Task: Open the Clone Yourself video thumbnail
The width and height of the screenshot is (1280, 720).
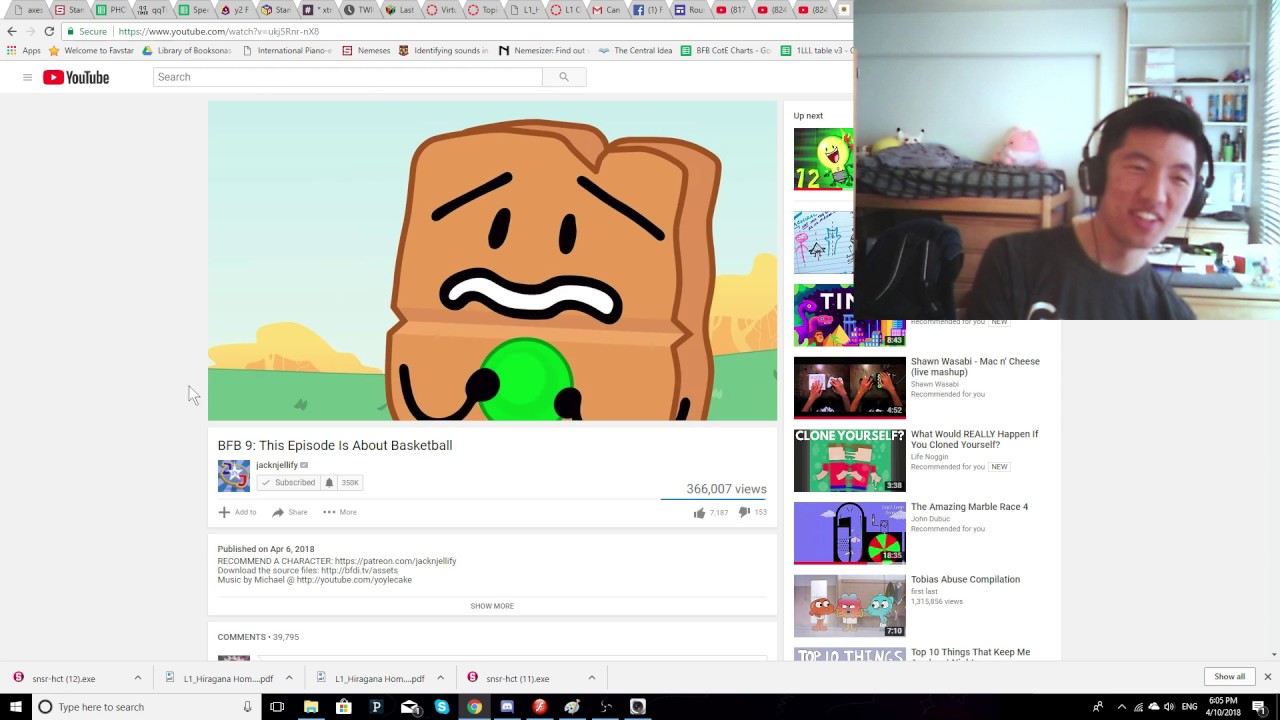Action: pyautogui.click(x=849, y=460)
